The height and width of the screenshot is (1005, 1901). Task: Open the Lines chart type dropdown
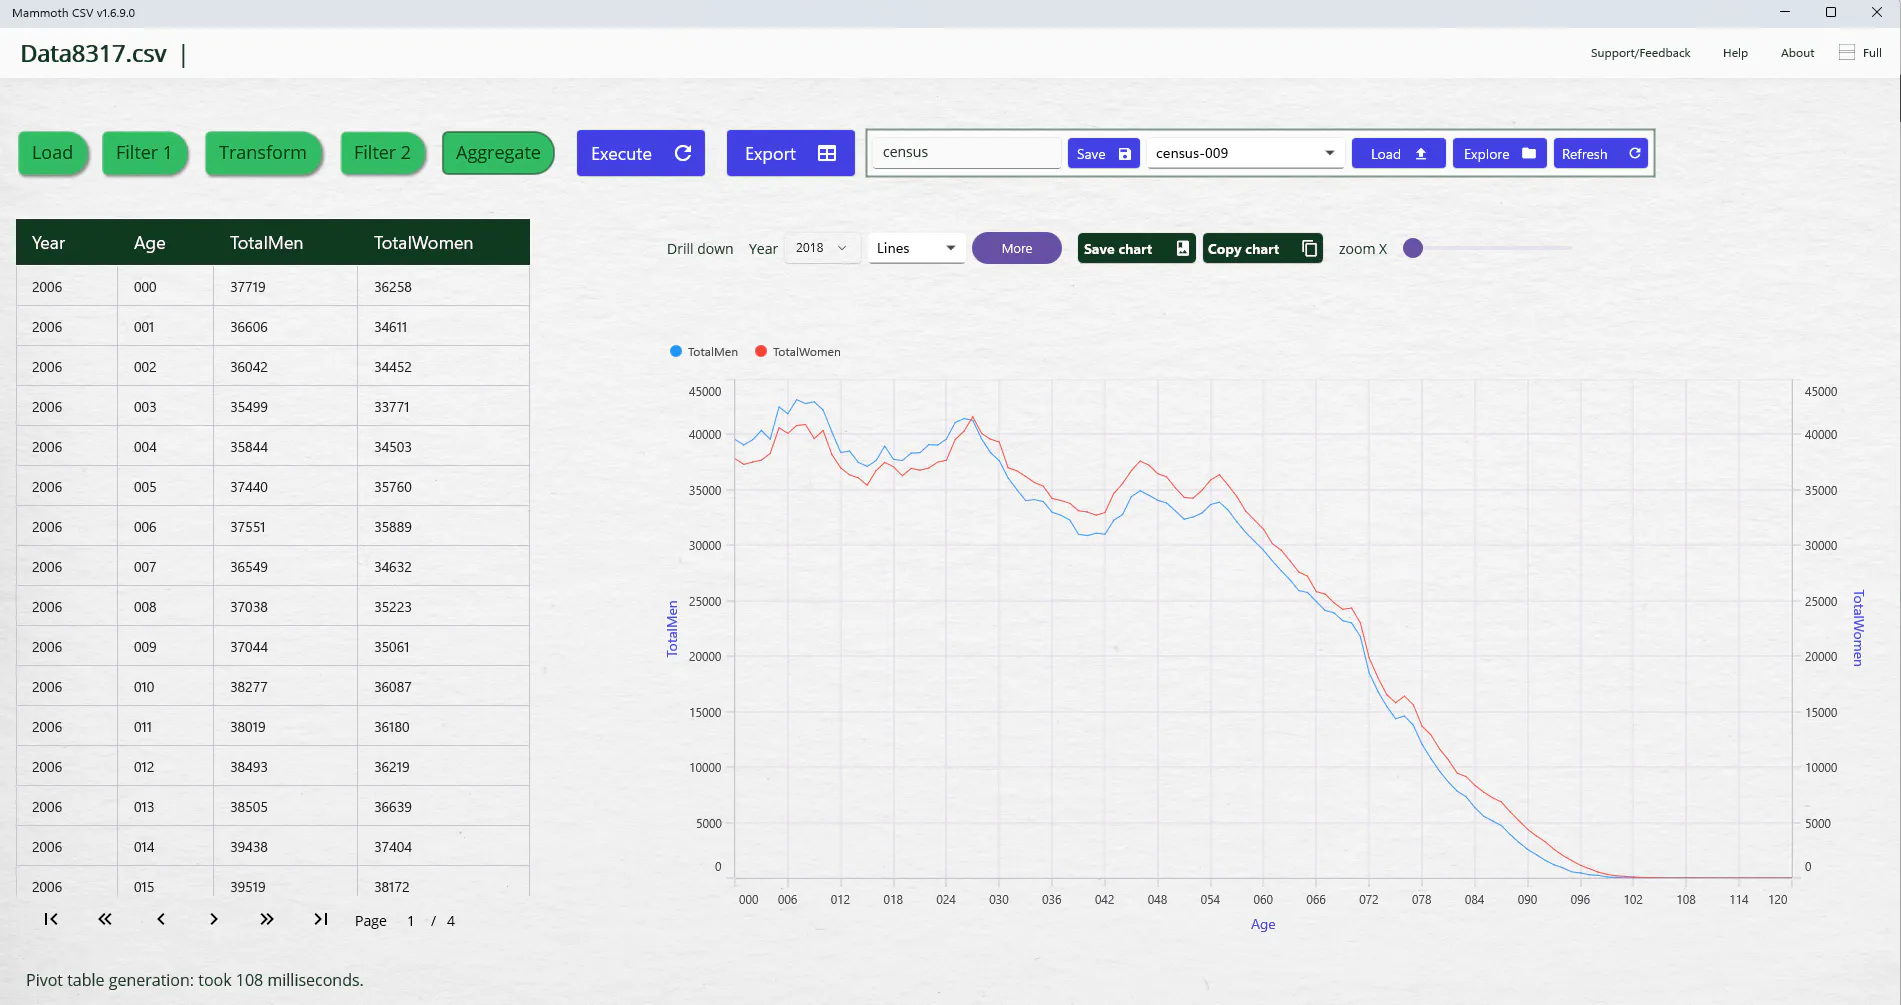coord(916,248)
